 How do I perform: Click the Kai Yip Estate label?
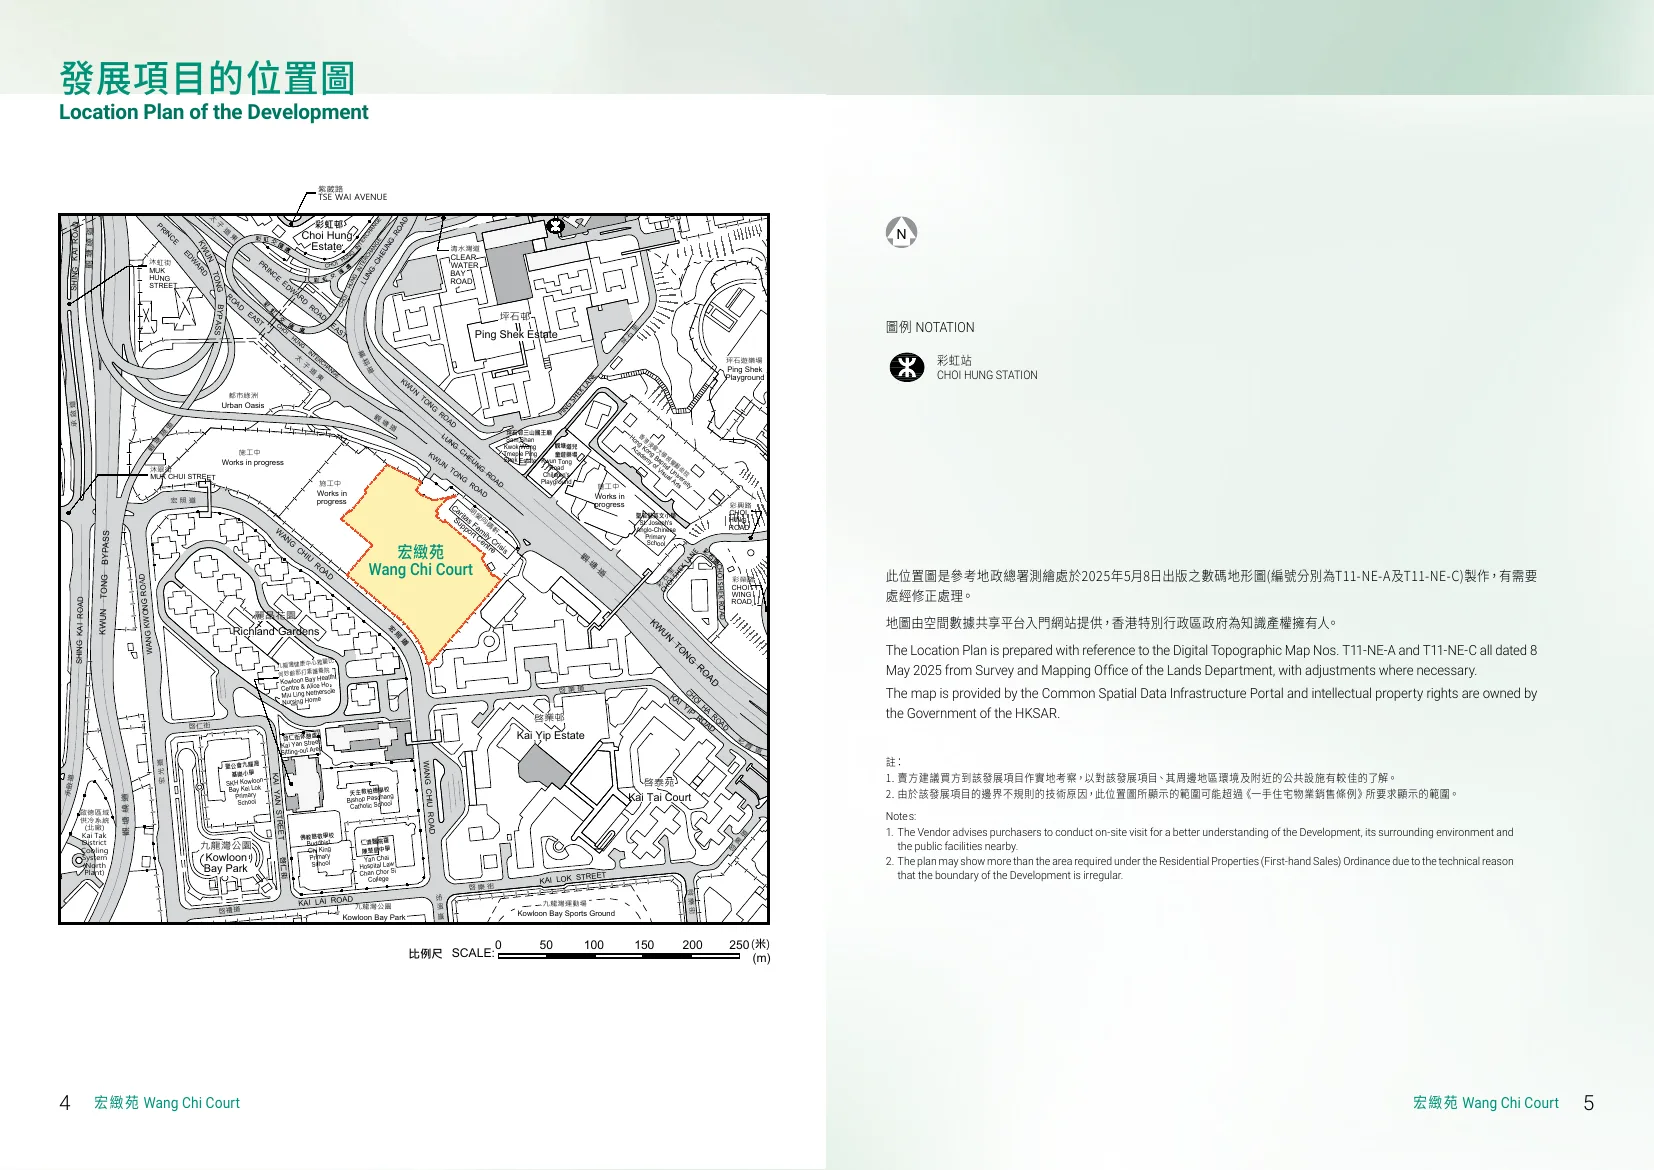tap(550, 735)
